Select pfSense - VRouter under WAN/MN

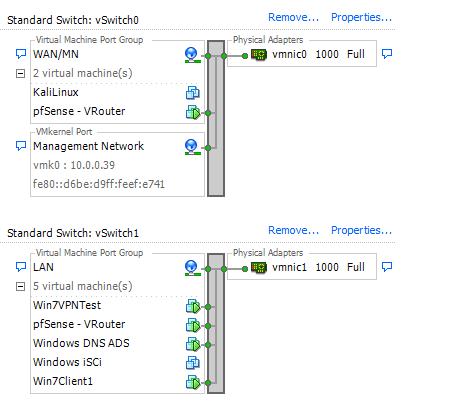[x=79, y=111]
